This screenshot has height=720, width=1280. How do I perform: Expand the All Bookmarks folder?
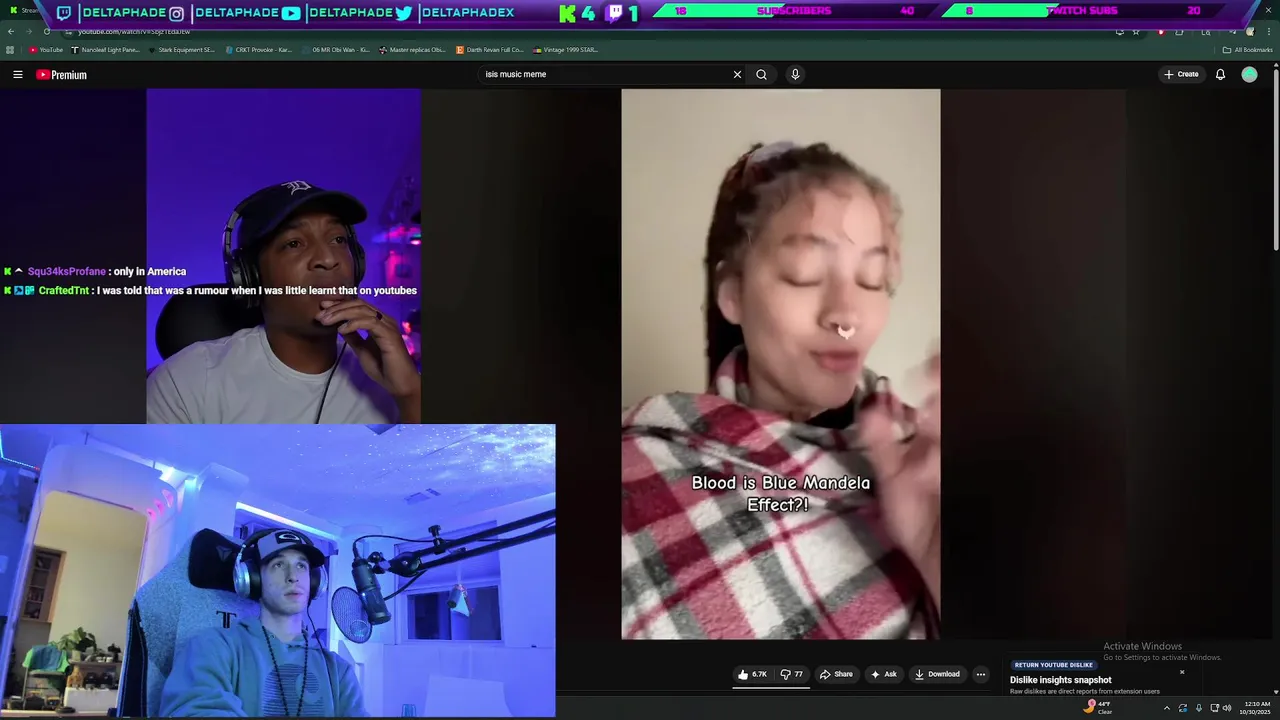tap(1247, 49)
